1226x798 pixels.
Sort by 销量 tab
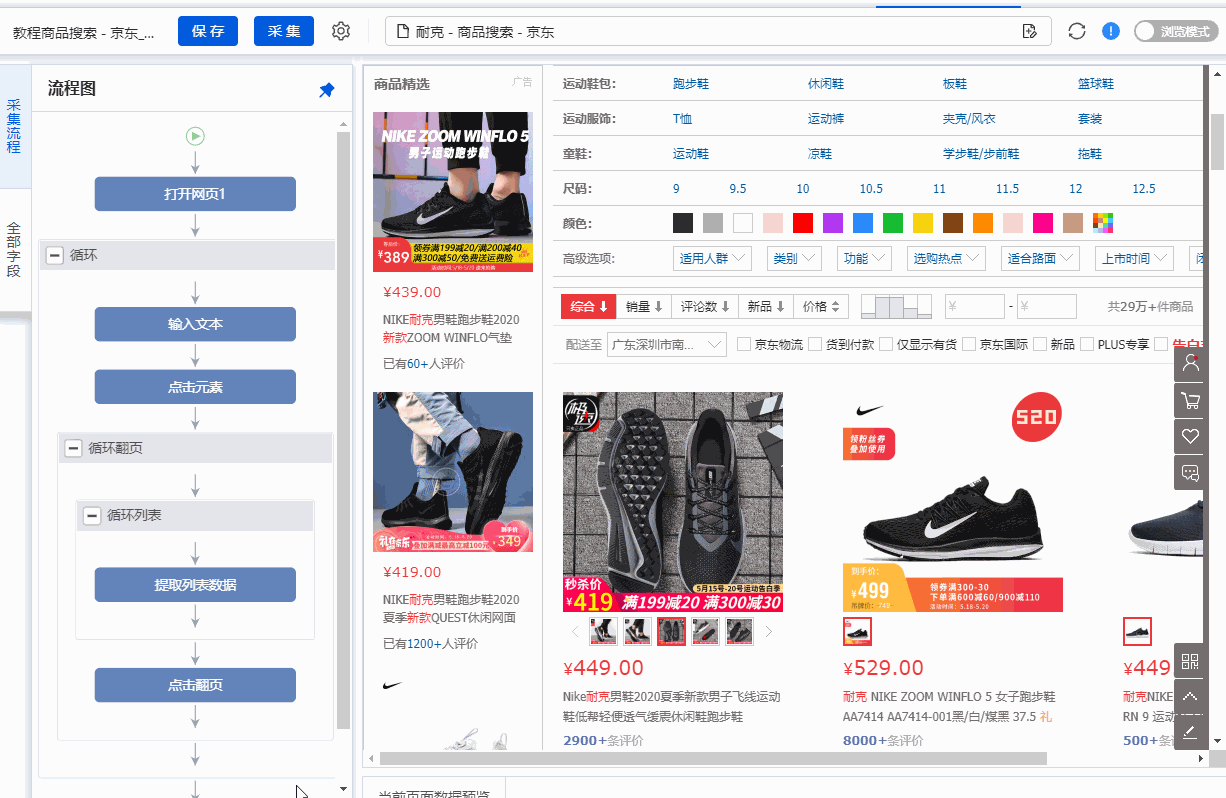pyautogui.click(x=645, y=306)
